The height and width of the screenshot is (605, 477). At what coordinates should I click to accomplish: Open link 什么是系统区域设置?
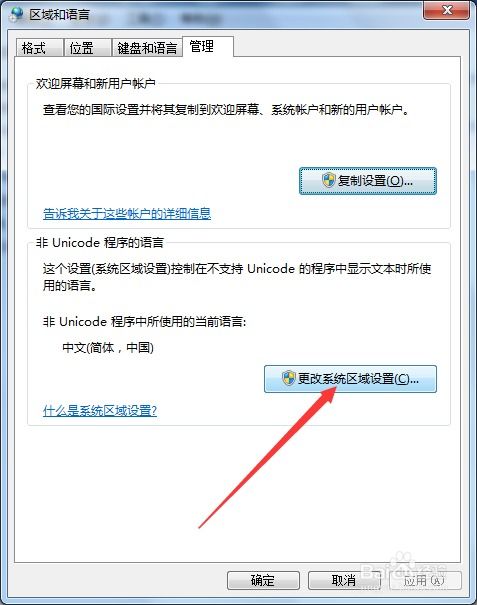(x=100, y=411)
